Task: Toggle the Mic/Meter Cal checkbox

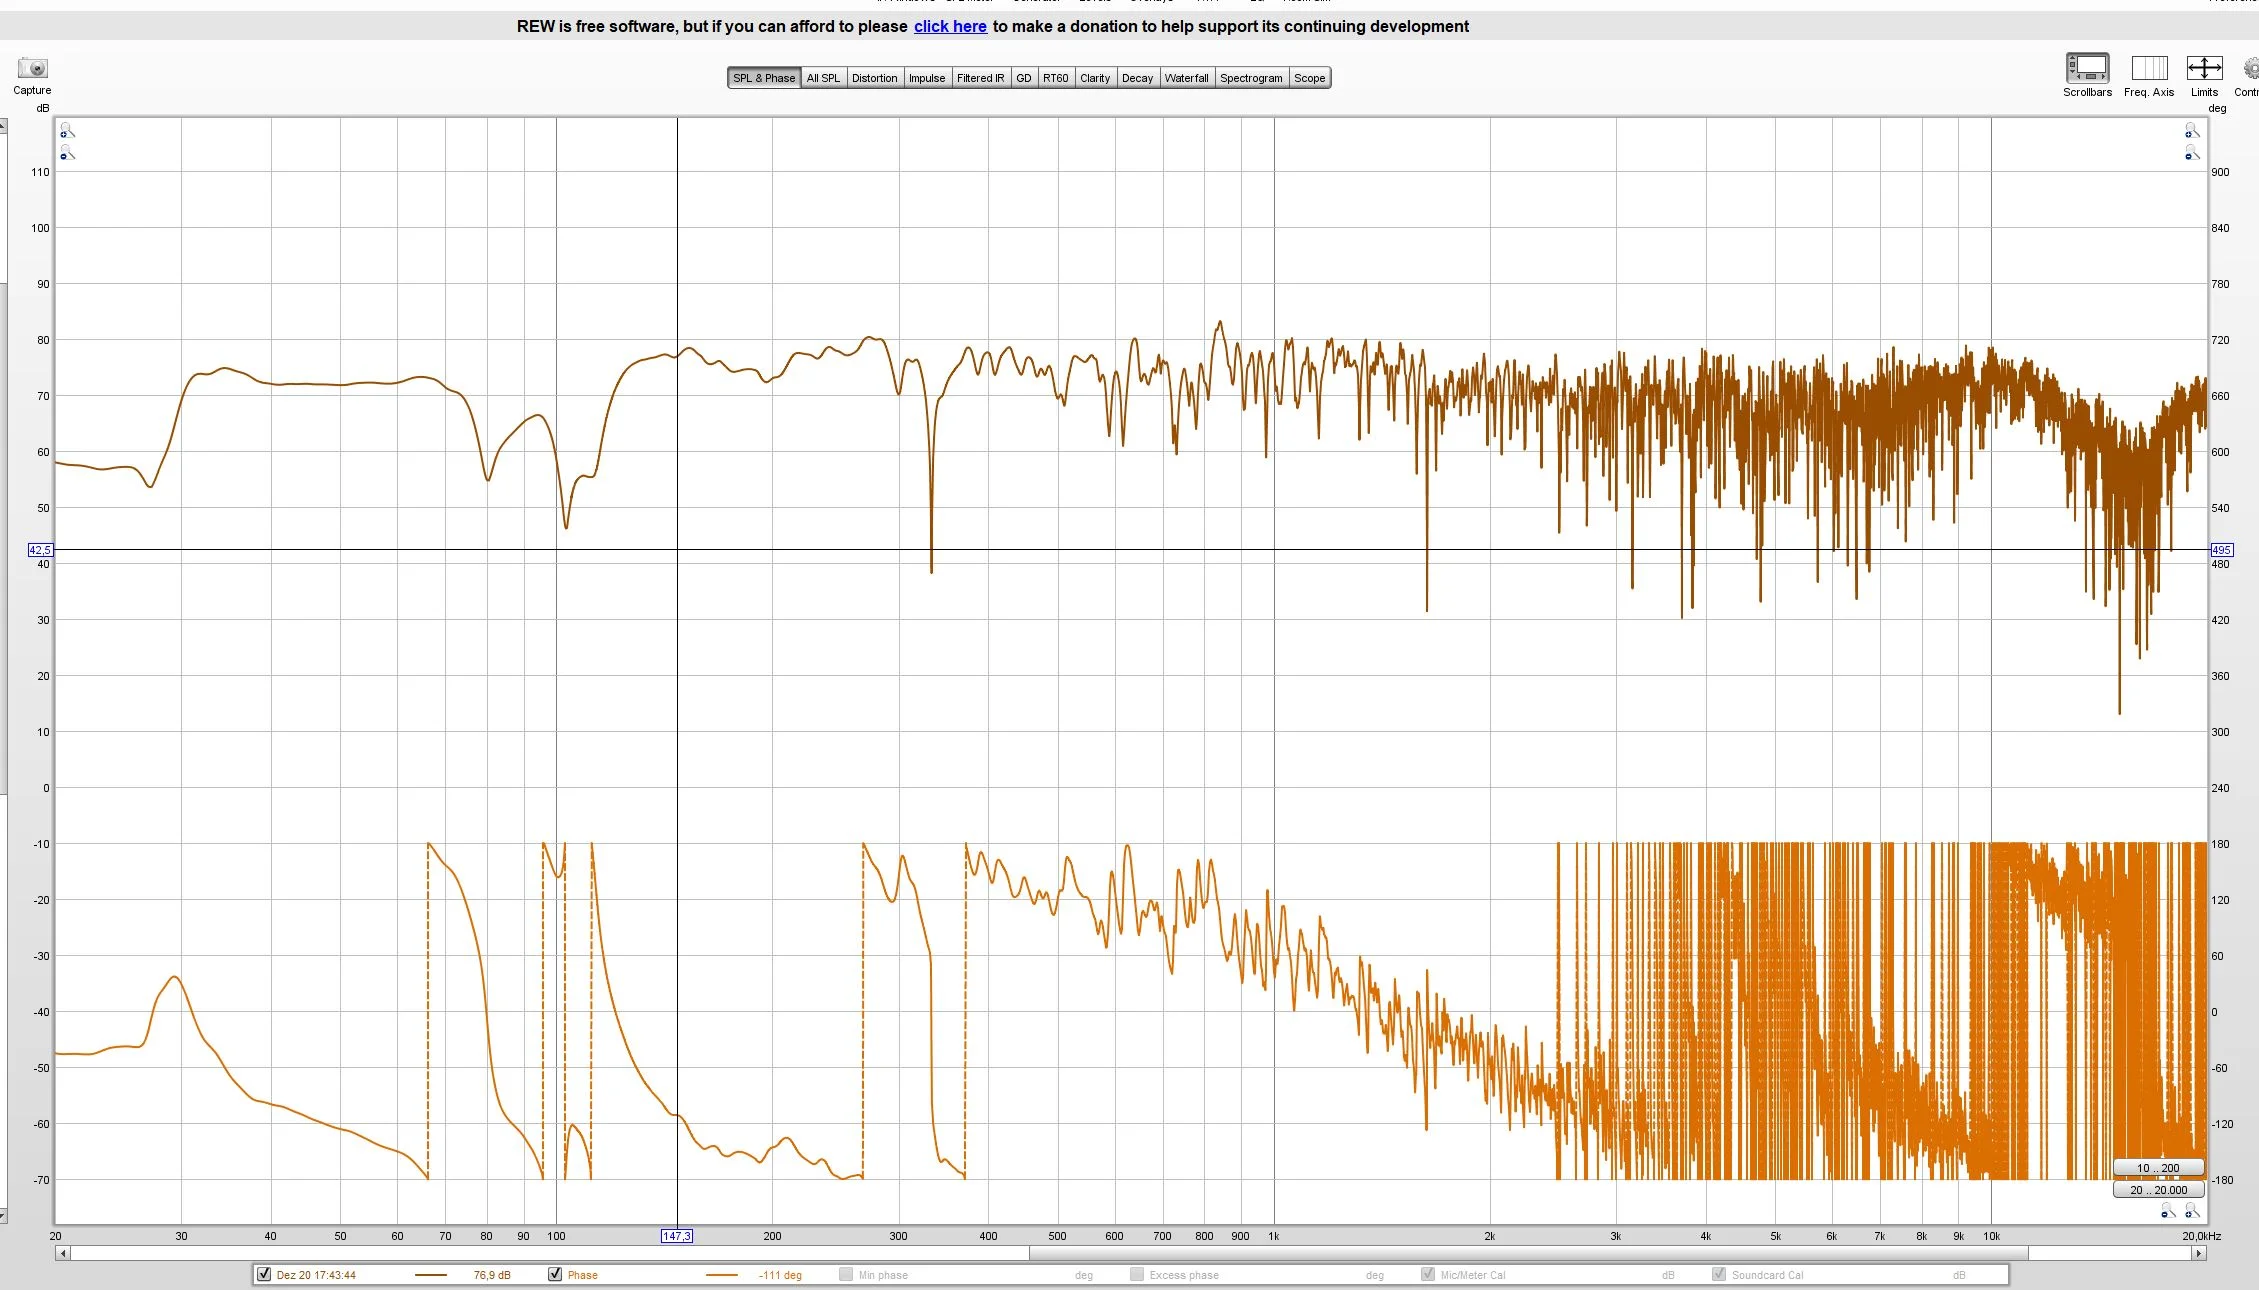Action: [x=1428, y=1274]
